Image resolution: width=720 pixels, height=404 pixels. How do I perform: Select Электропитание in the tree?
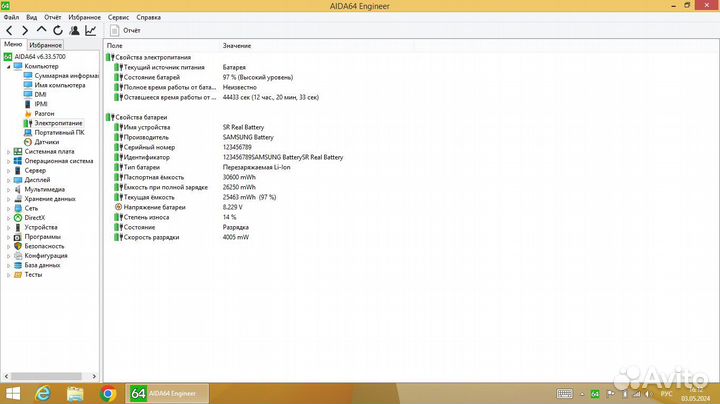(x=58, y=123)
